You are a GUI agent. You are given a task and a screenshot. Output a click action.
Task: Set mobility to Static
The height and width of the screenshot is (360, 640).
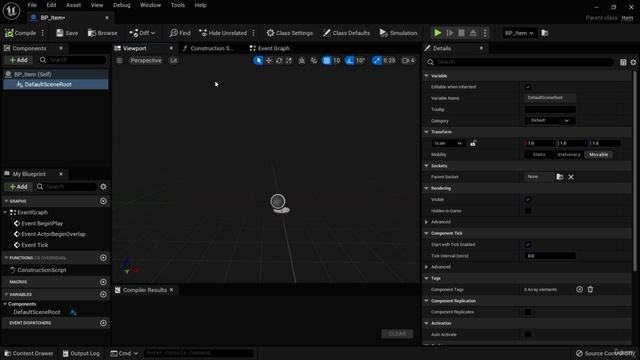(x=539, y=155)
